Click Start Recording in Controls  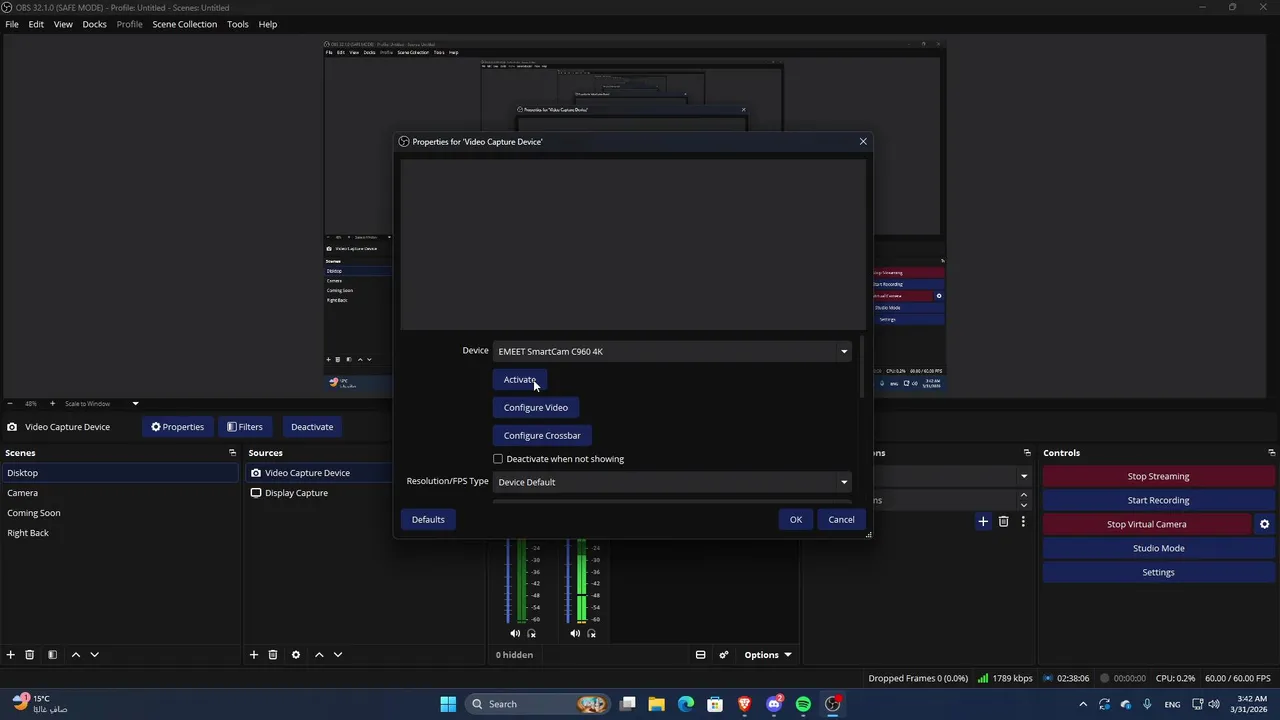1158,500
